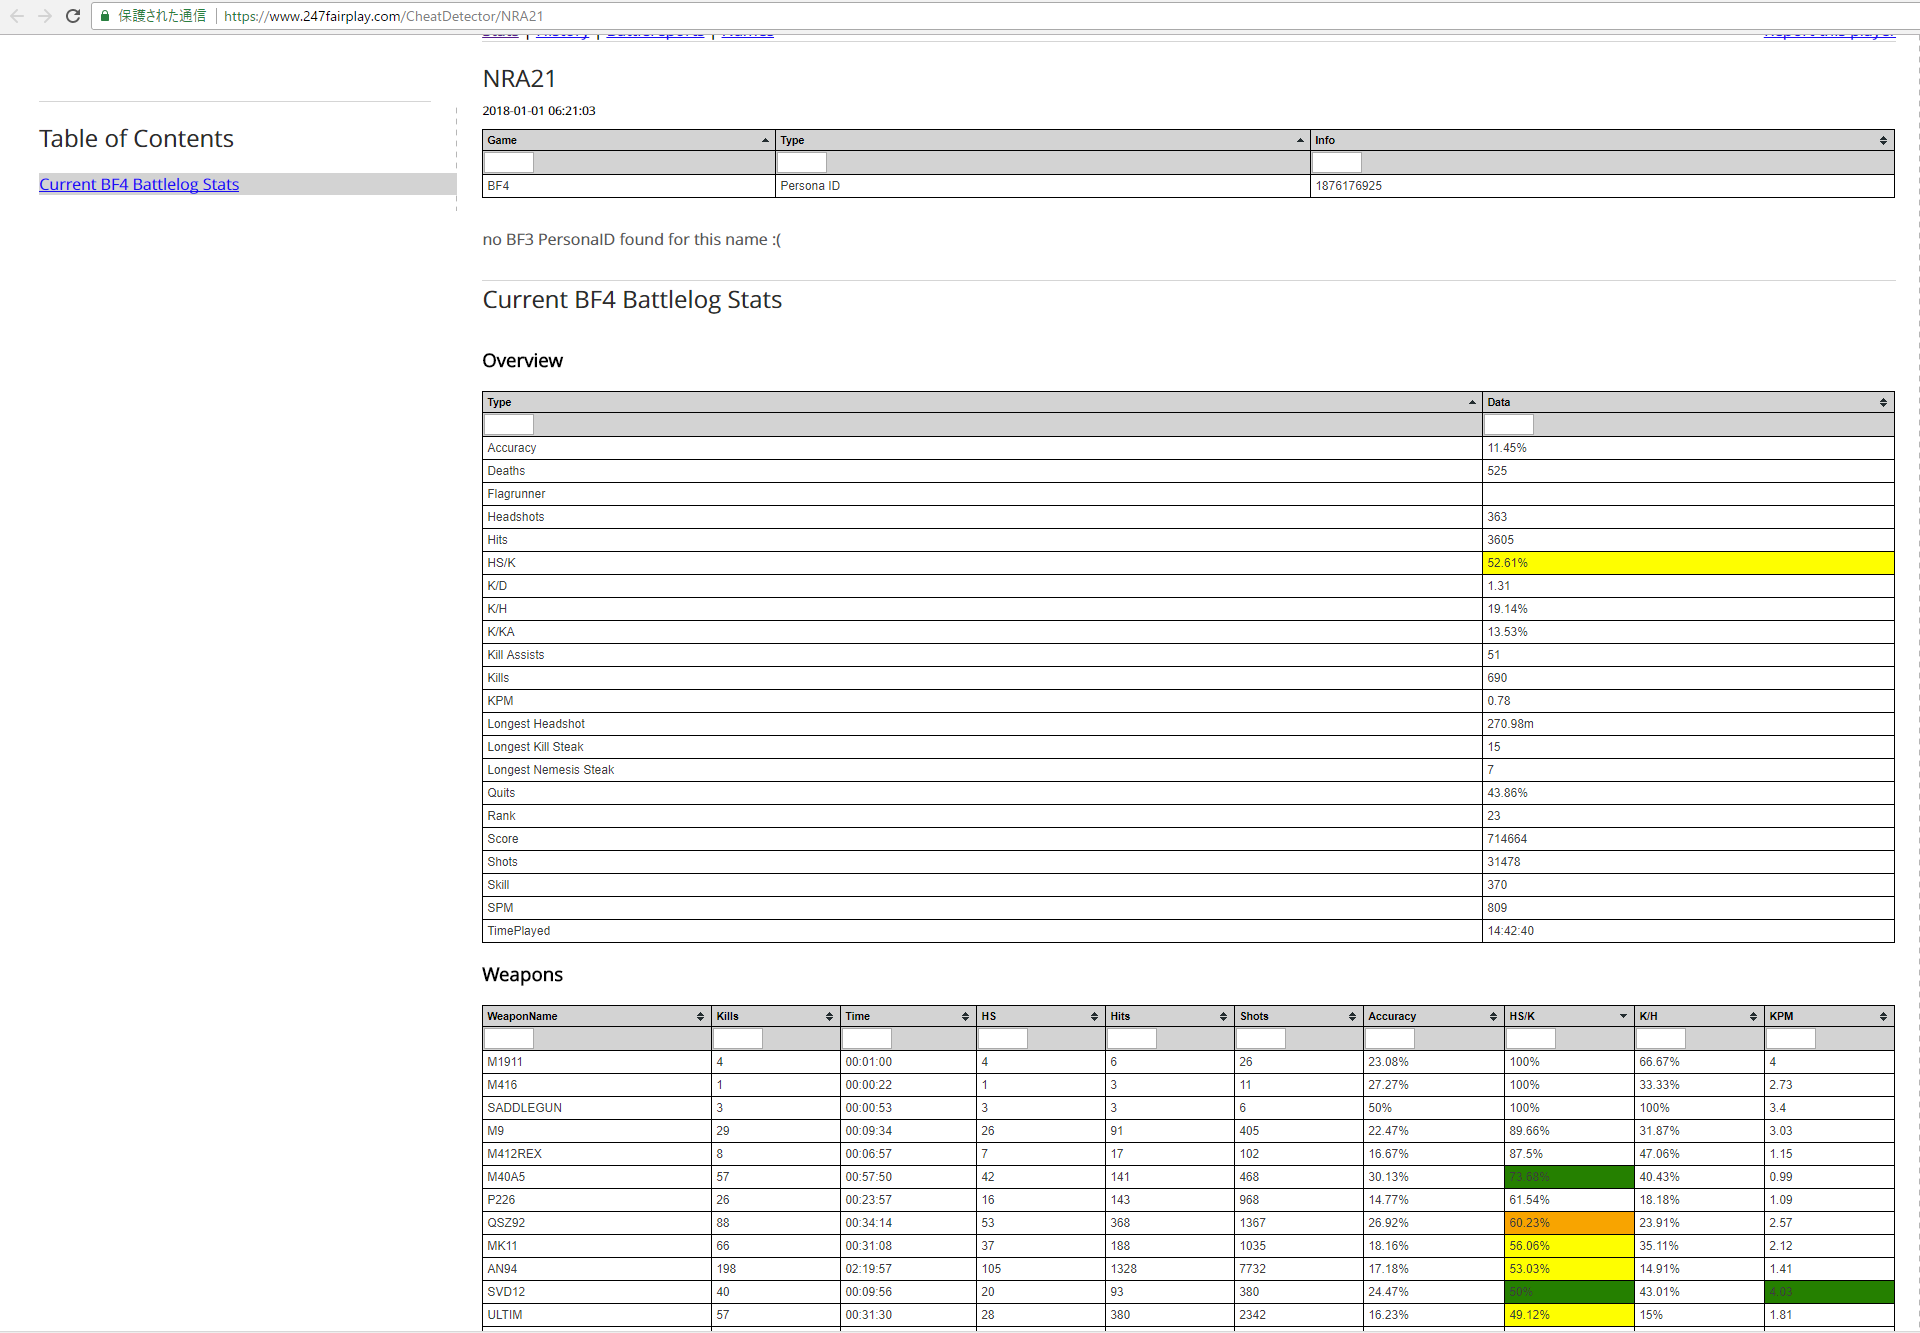Click the browser back arrow
Screen dimensions: 1920x1333
click(x=17, y=16)
